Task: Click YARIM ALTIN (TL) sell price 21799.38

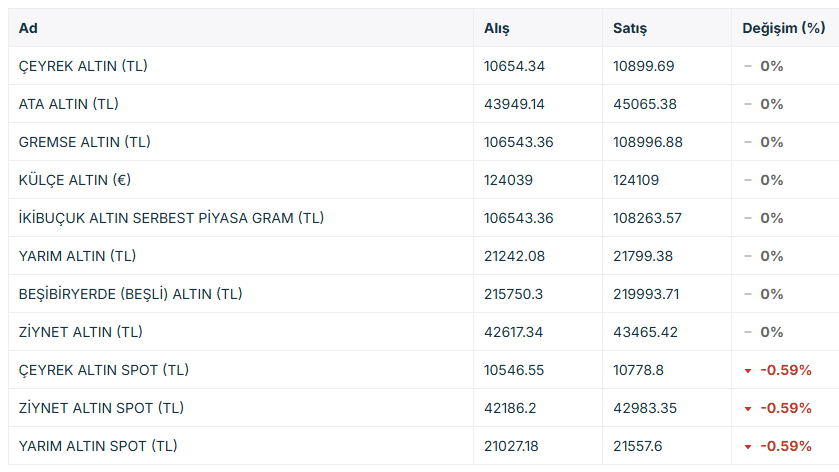Action: [x=643, y=256]
